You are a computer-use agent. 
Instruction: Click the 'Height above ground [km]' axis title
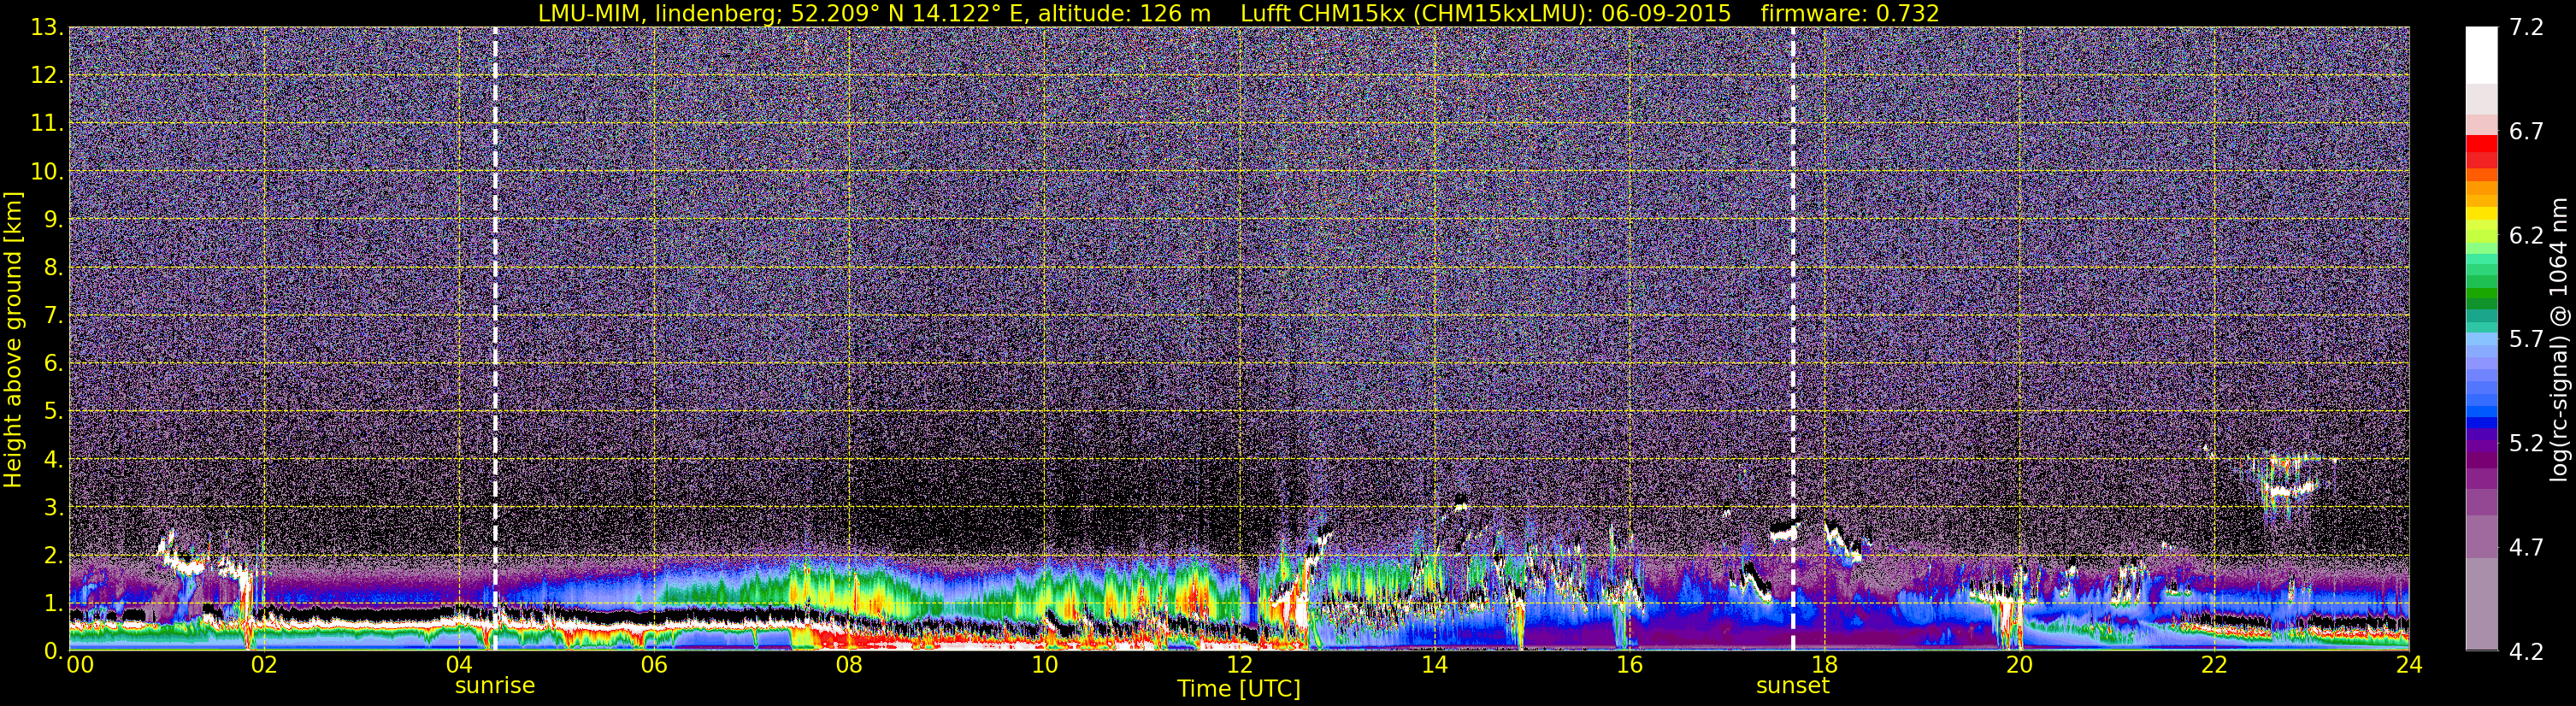pos(13,340)
